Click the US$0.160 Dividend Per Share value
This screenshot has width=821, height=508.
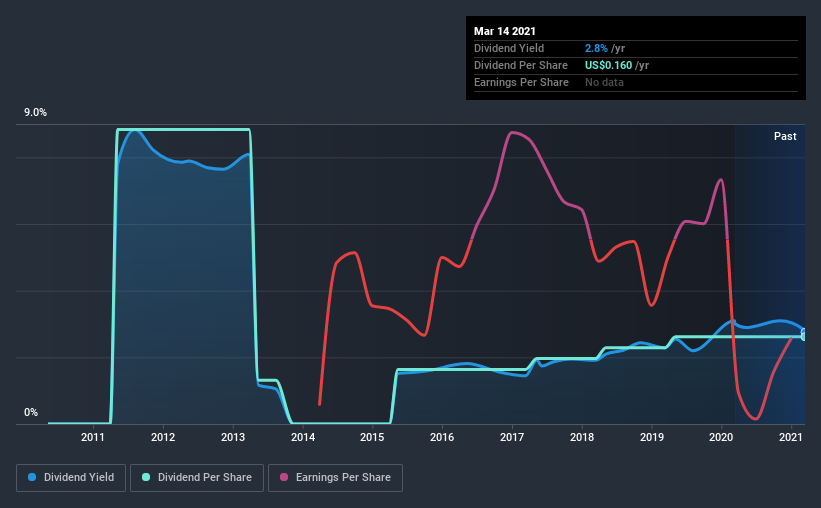click(608, 65)
